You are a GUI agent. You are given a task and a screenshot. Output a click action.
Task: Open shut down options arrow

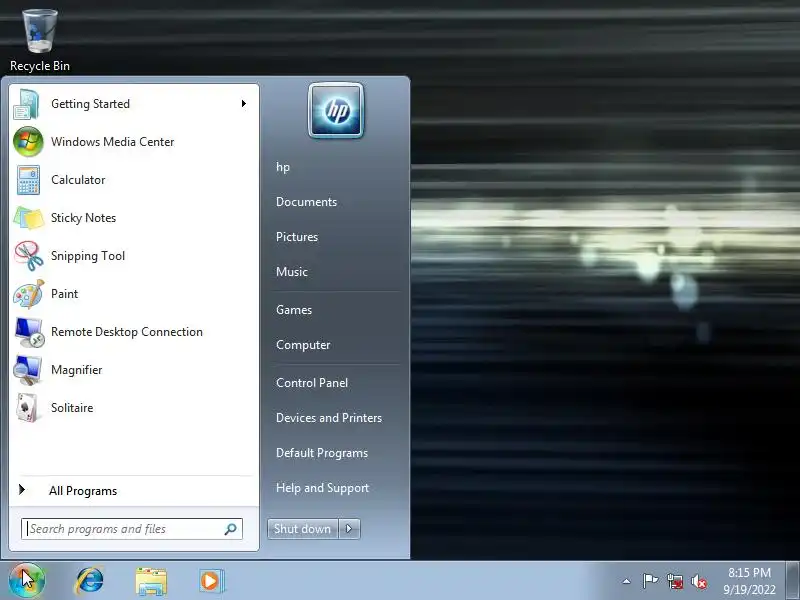coord(349,529)
